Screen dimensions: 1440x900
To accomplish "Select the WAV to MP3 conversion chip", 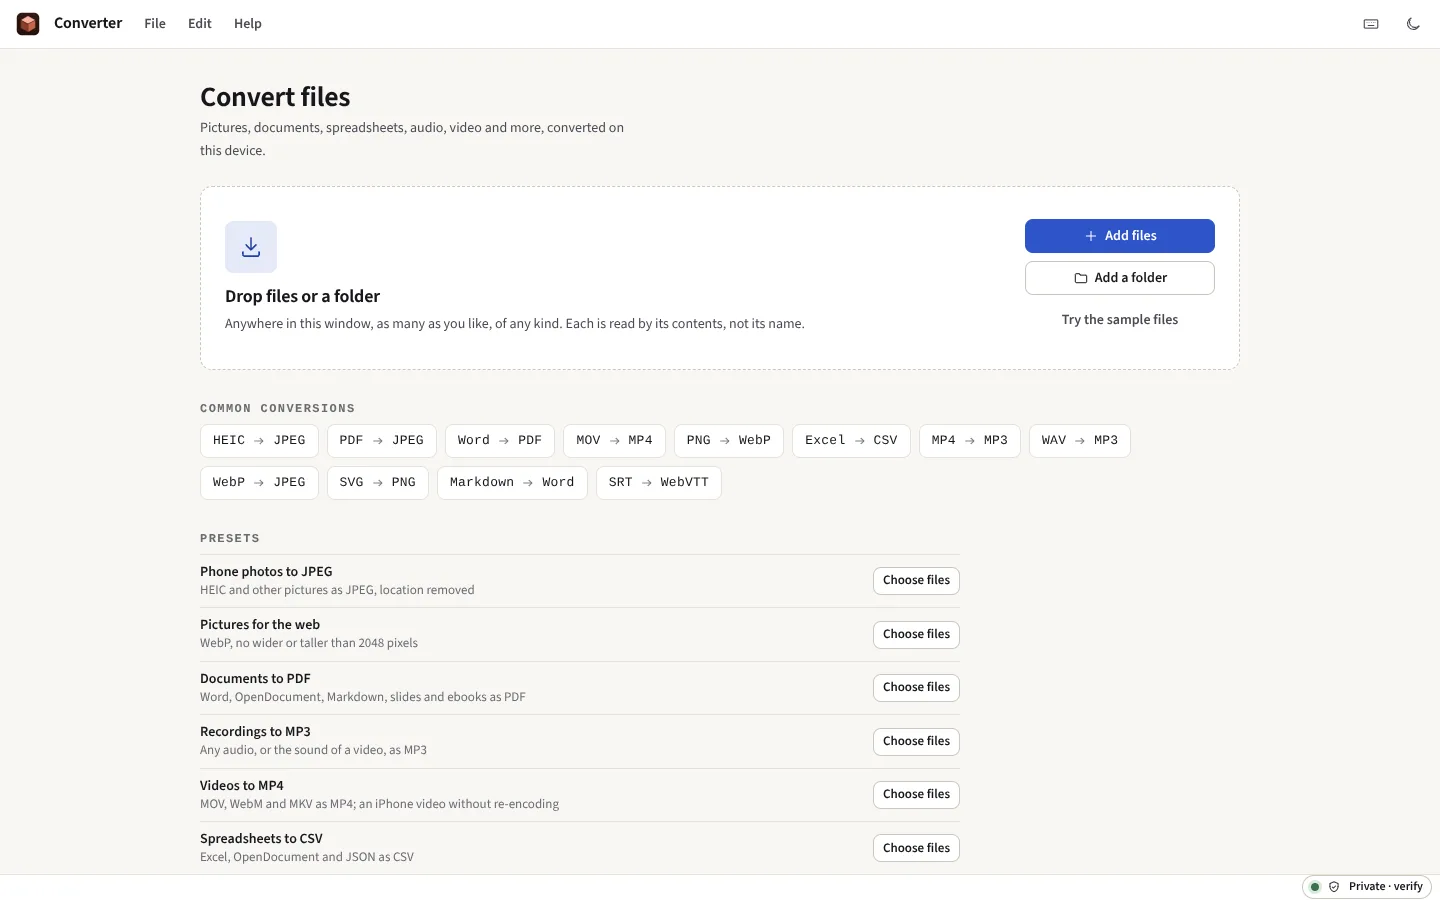I will click(x=1080, y=441).
